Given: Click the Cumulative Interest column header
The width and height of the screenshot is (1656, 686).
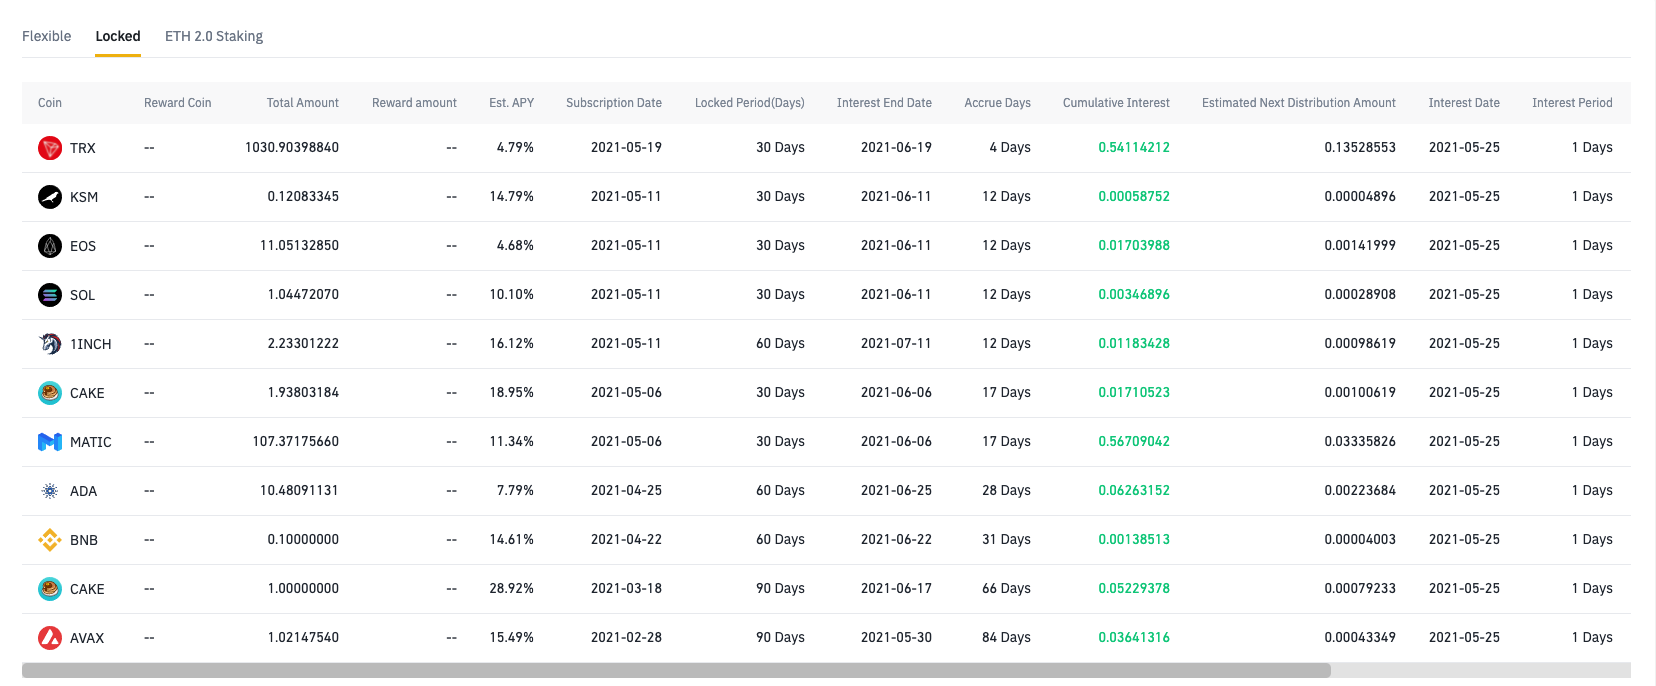Looking at the screenshot, I should (x=1116, y=103).
